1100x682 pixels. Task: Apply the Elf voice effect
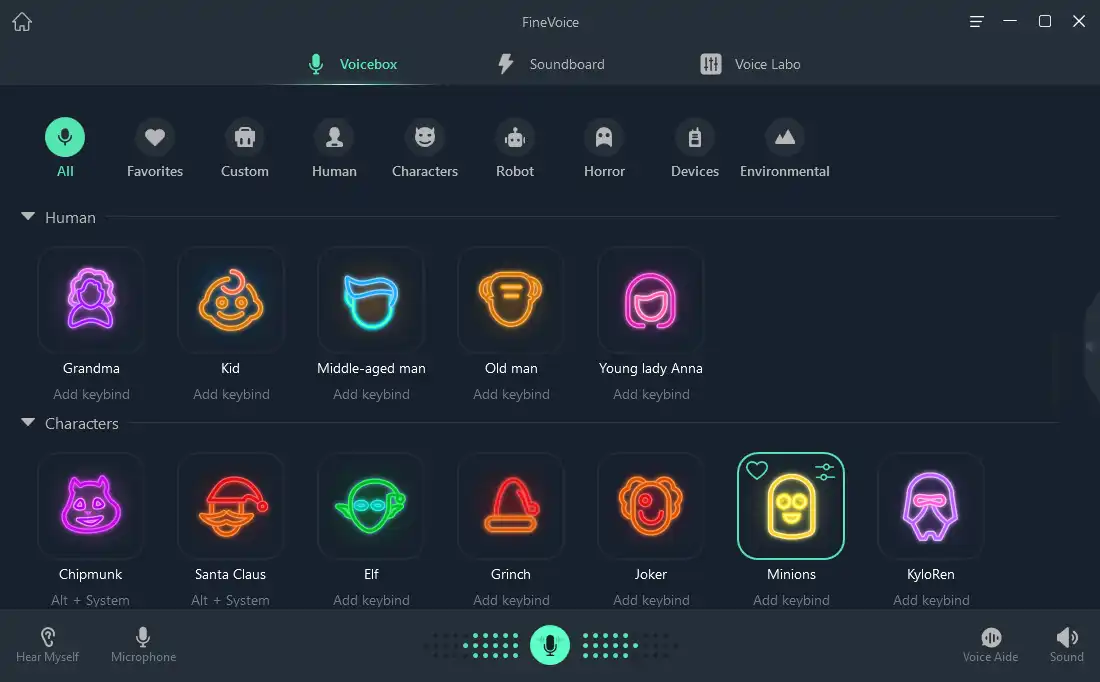[371, 506]
